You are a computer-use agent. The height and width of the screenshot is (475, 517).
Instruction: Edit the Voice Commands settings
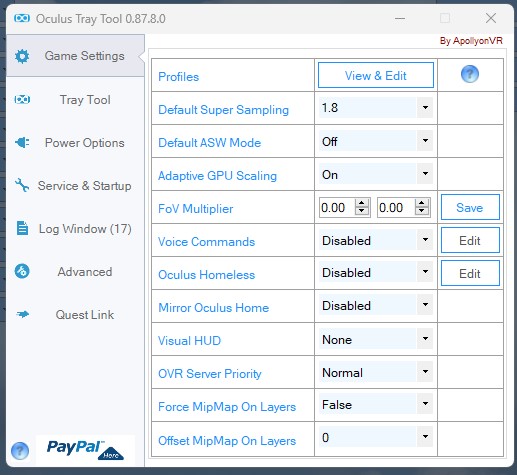(x=470, y=240)
